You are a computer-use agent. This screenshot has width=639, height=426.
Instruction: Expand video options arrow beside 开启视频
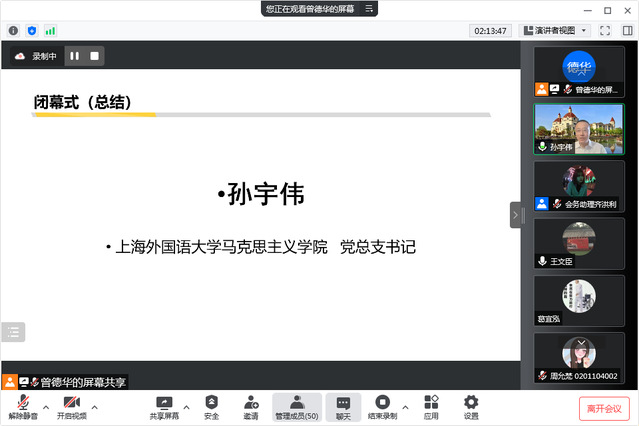tap(95, 407)
